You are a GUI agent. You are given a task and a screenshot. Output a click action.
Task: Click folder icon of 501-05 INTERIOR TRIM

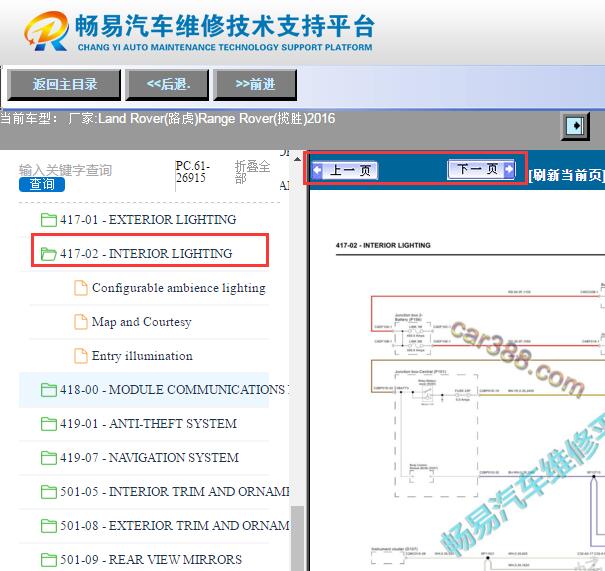(49, 492)
